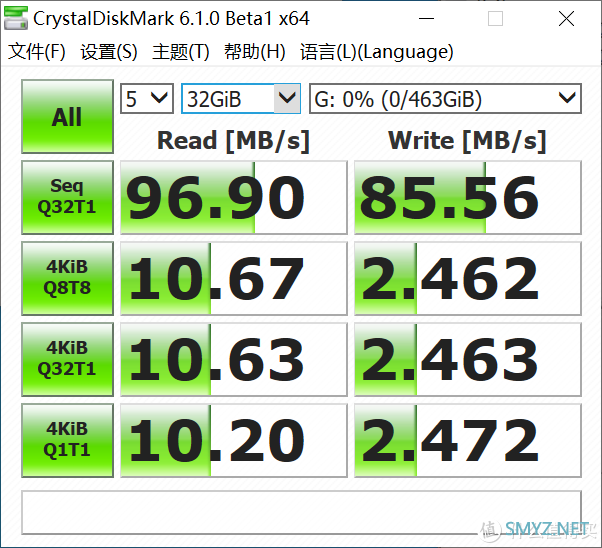
Task: Select the 96.90 sequential read result
Action: 234,197
